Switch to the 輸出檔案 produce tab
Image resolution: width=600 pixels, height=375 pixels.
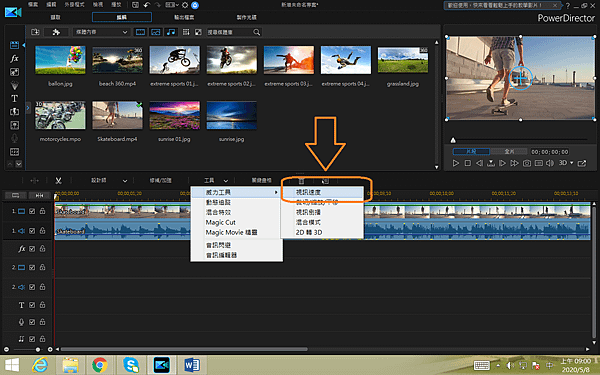(184, 17)
